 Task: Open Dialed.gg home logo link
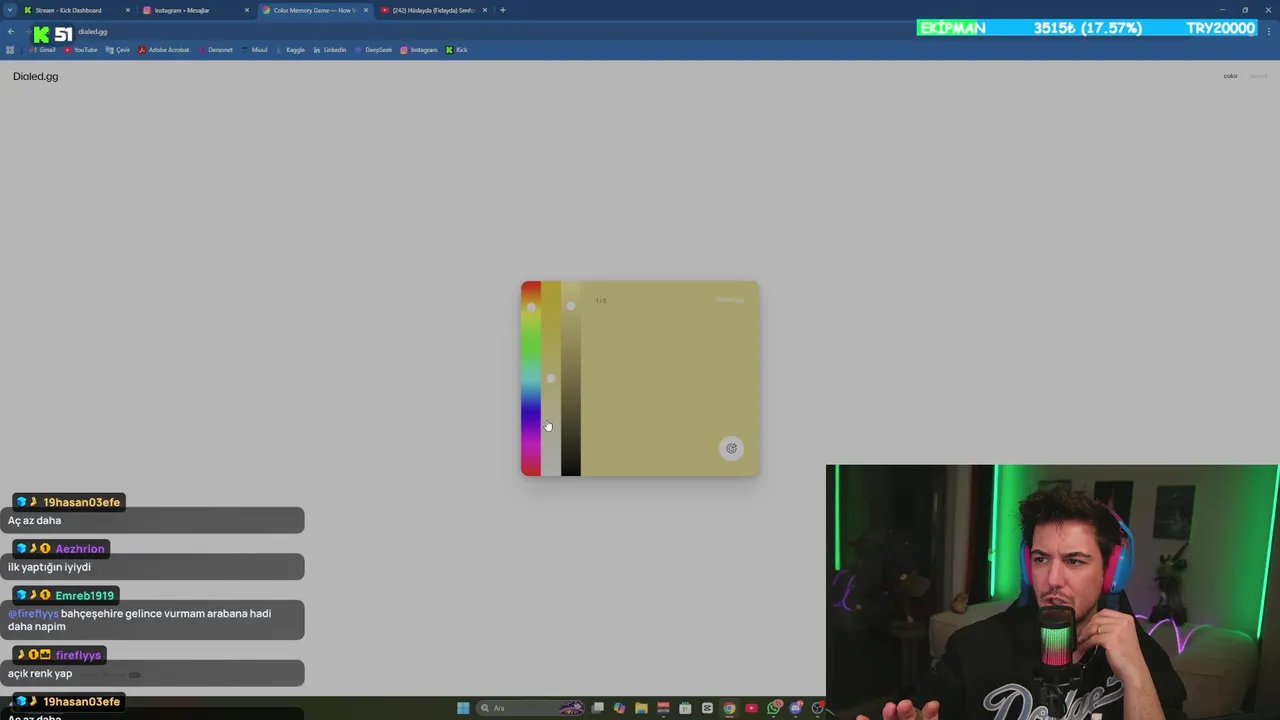tap(36, 76)
